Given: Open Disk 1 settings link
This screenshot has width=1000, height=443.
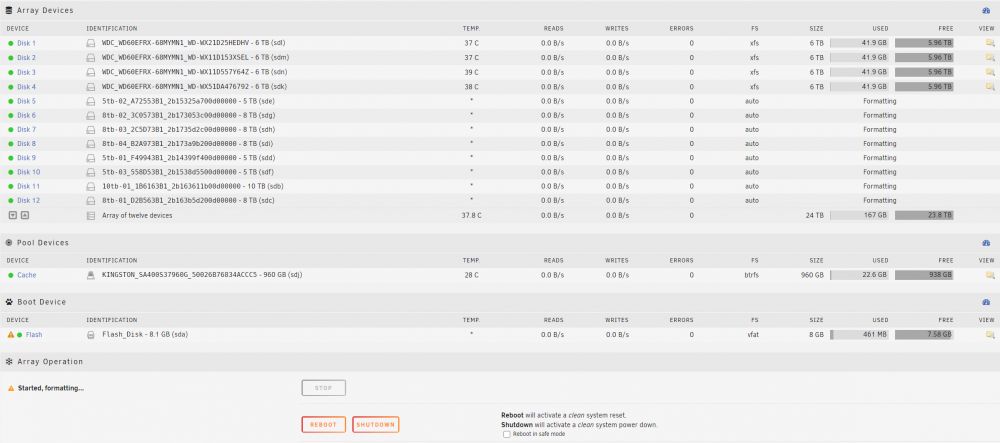Looking at the screenshot, I should (x=26, y=43).
